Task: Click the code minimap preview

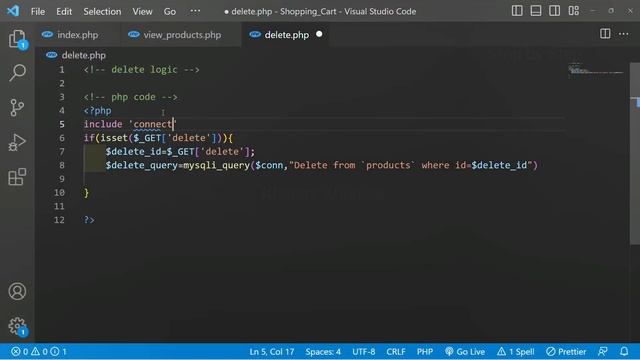Action: pos(596,70)
